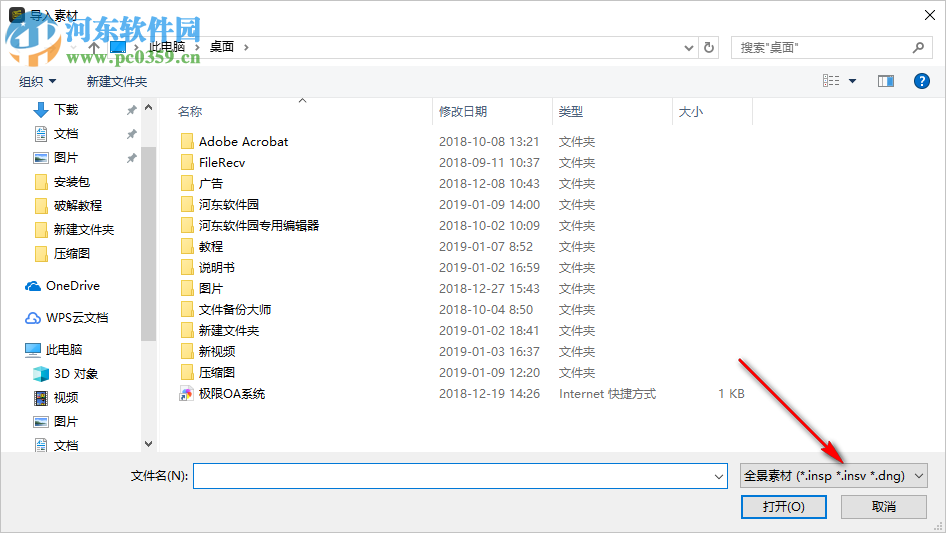Screen dimensions: 946x533
Task: Select the Adobe Acrobat folder icon
Action: tap(188, 142)
